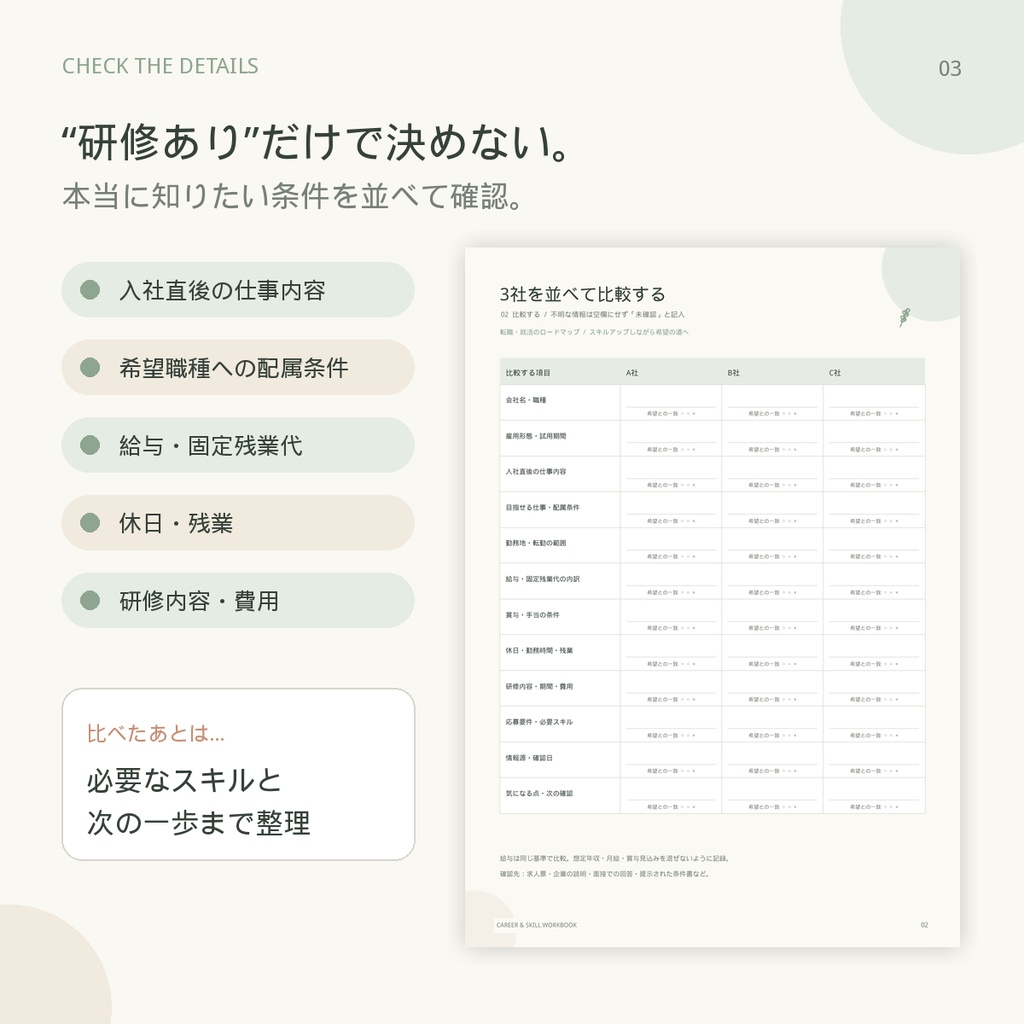The width and height of the screenshot is (1024, 1024).
Task: Click the 入社直後の仕事内容 row label in the table
Action: point(536,472)
